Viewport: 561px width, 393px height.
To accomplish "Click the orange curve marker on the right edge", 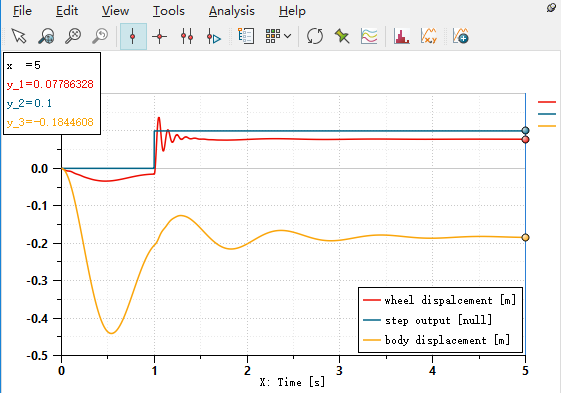I will (x=547, y=126).
